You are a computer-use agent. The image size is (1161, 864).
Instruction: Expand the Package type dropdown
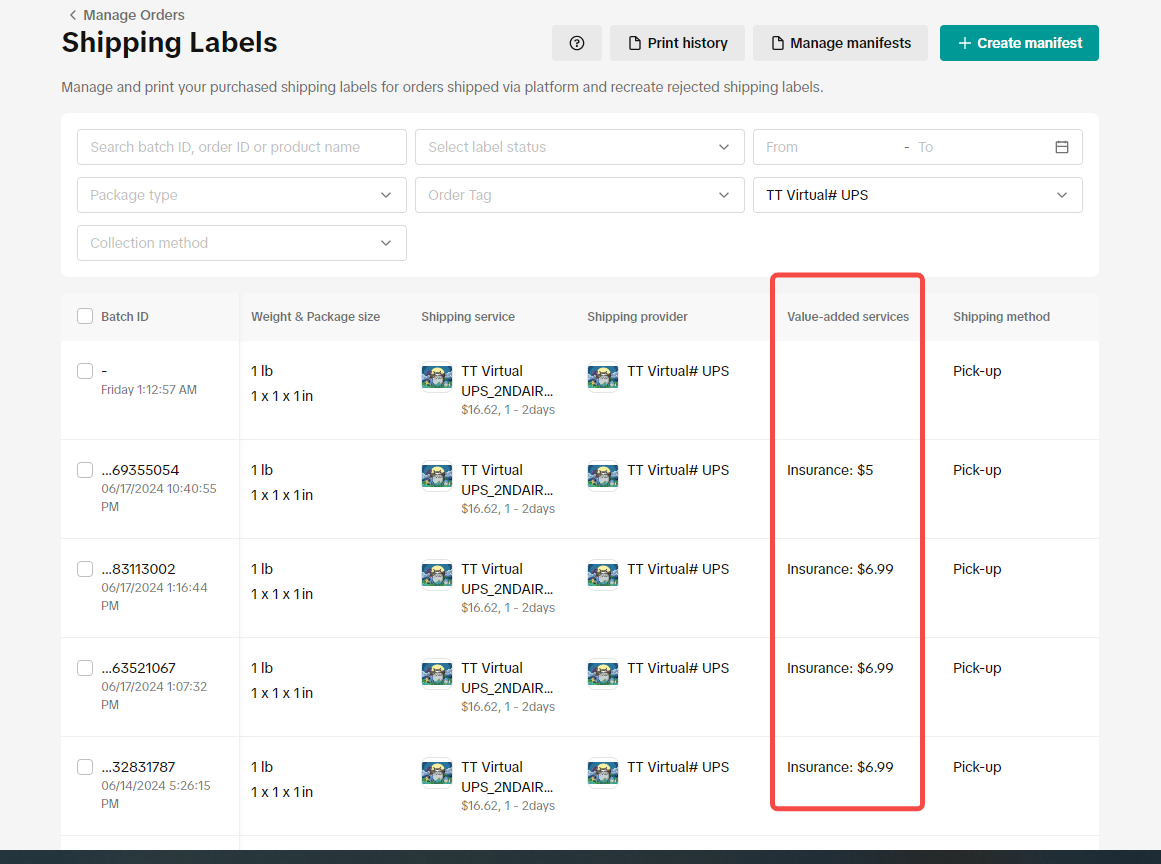coord(241,195)
